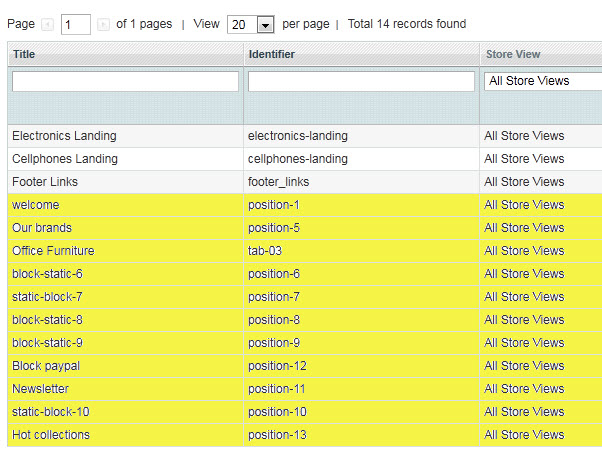Viewport: 602px width, 451px height.
Task: Click the Total 14 records found text
Action: (x=407, y=24)
